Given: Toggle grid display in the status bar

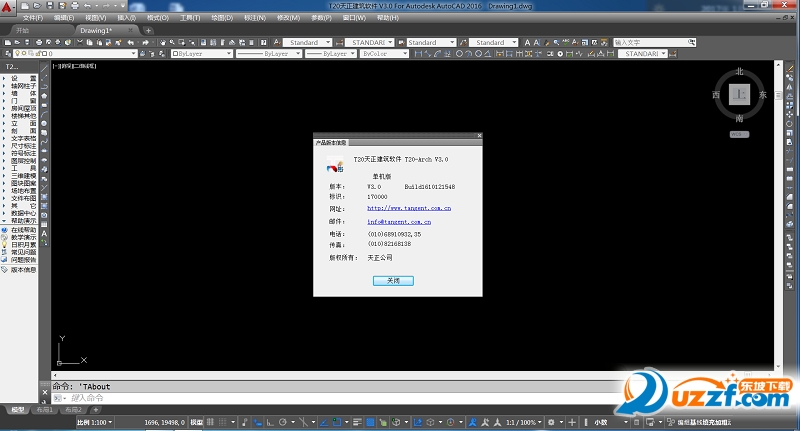Looking at the screenshot, I should (x=210, y=422).
